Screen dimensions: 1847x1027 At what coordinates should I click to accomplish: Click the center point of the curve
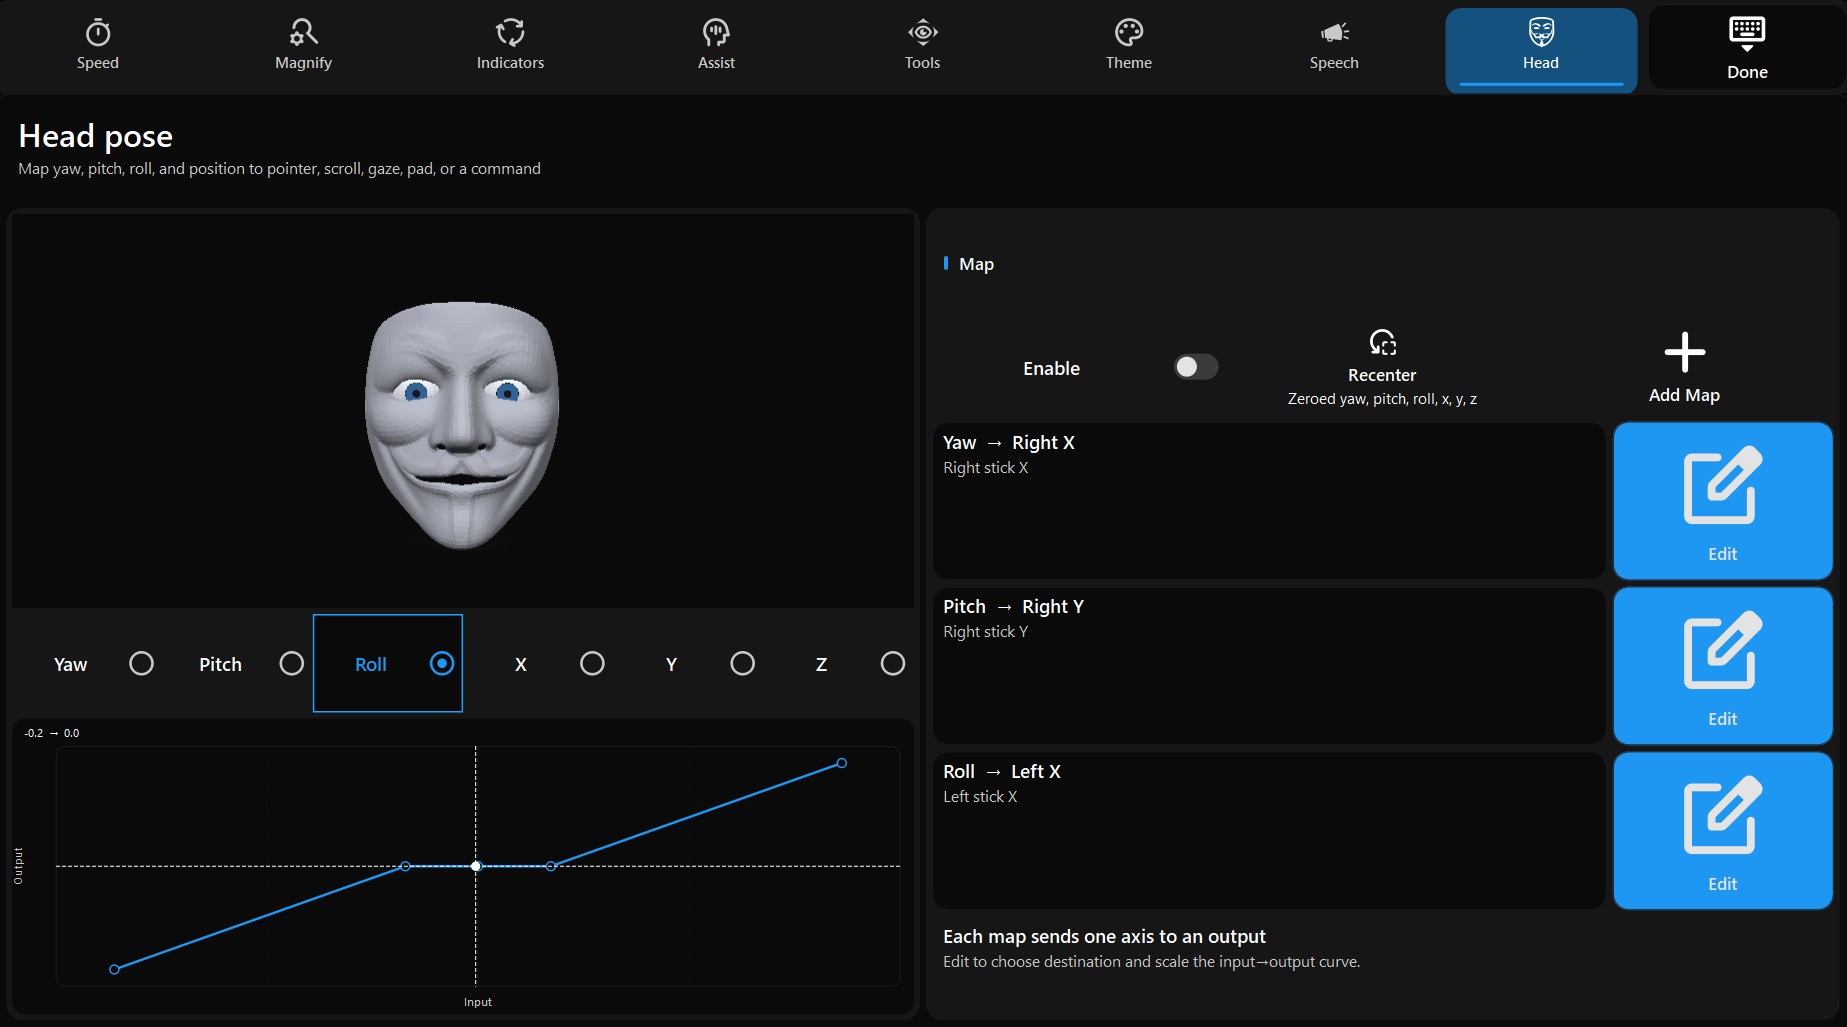click(476, 866)
